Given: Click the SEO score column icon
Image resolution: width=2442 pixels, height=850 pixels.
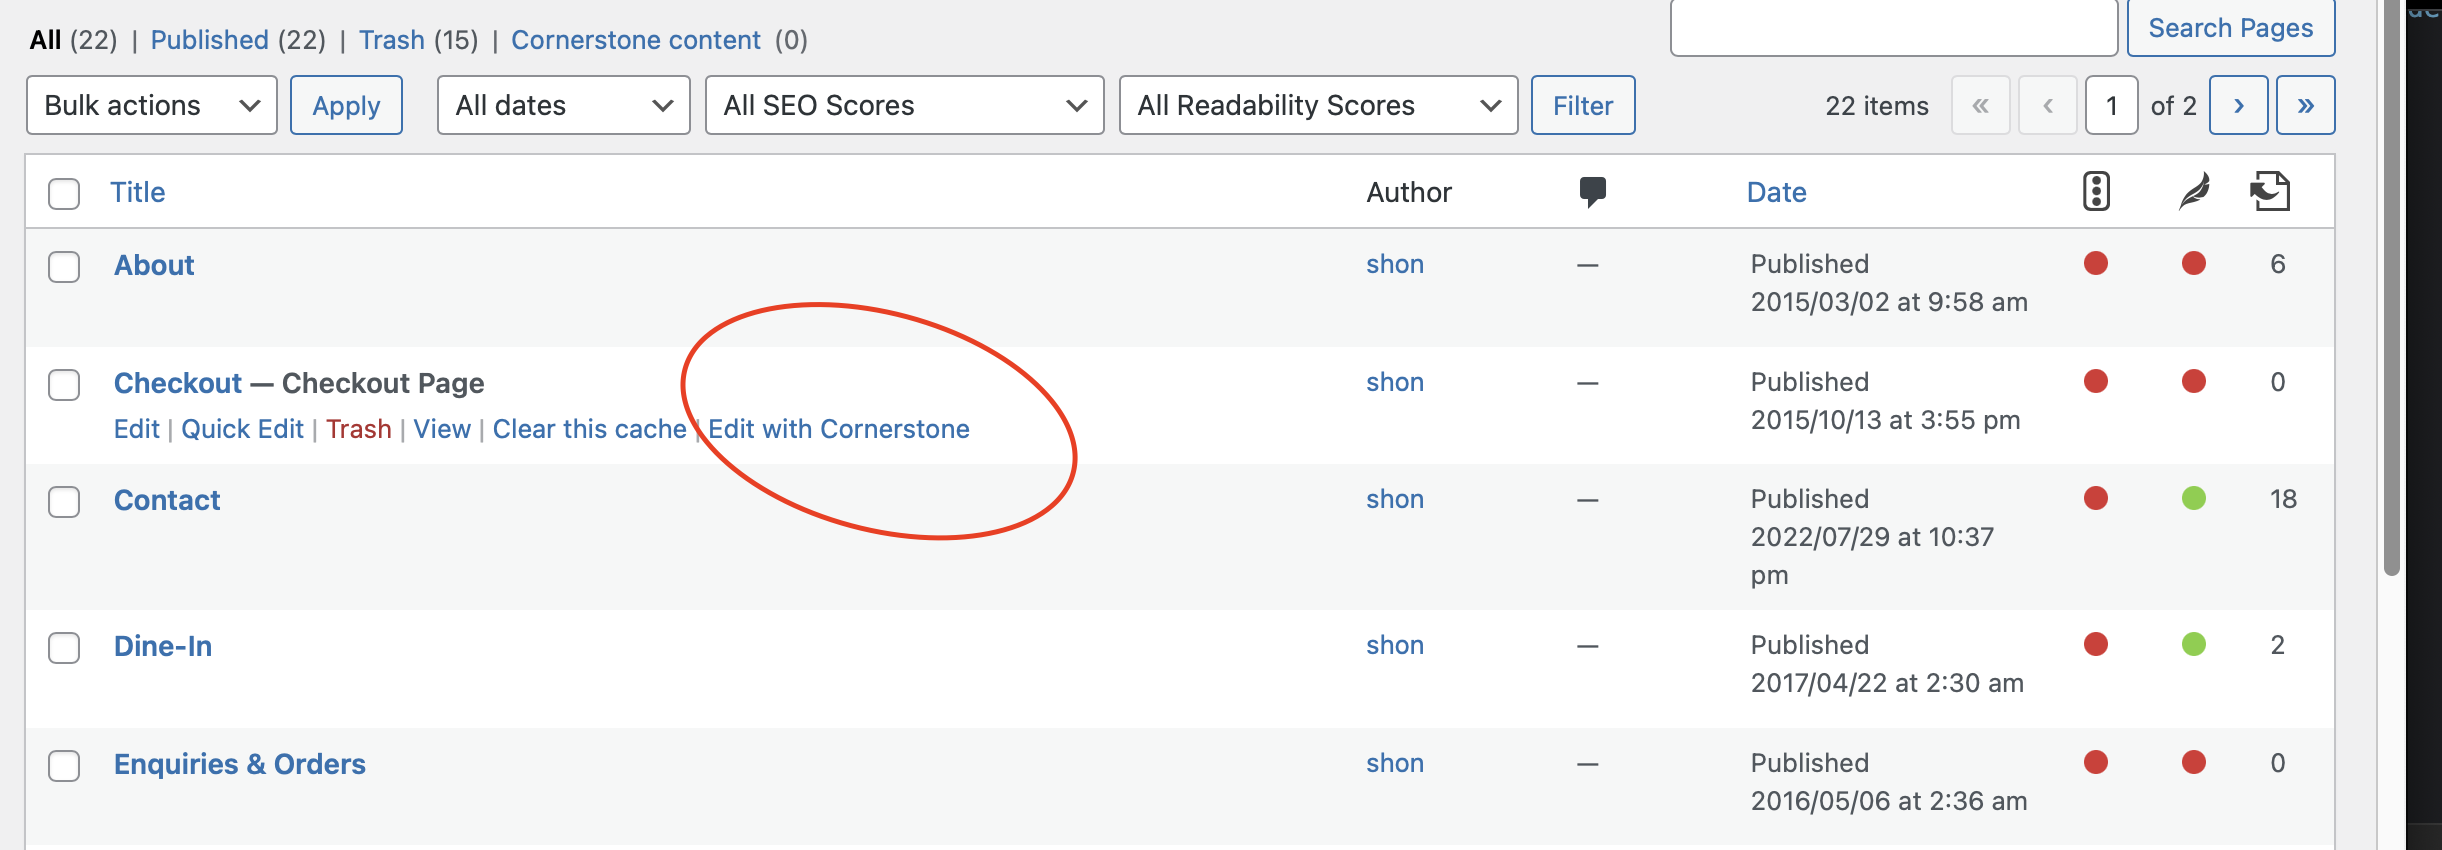Looking at the screenshot, I should coord(2096,191).
